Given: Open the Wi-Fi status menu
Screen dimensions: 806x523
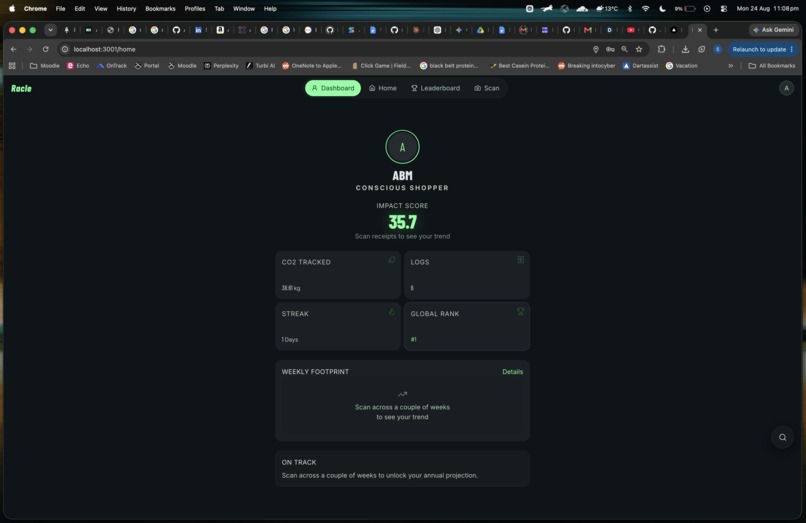Looking at the screenshot, I should 646,9.
